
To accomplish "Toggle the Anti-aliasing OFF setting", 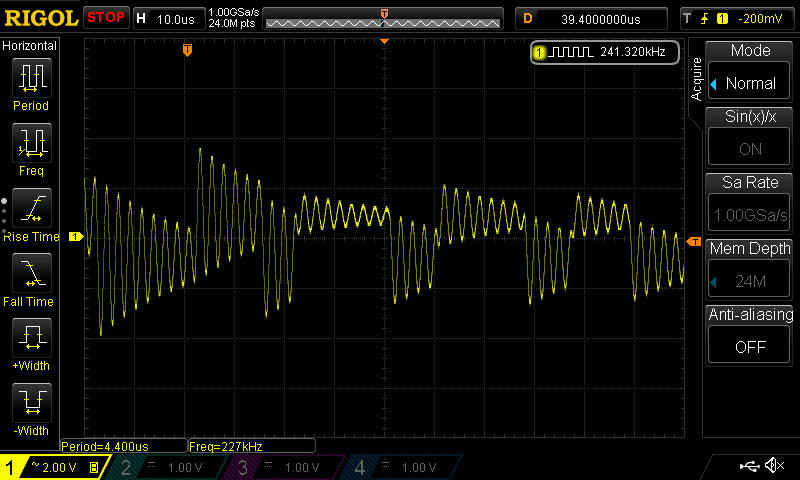I will pos(749,346).
